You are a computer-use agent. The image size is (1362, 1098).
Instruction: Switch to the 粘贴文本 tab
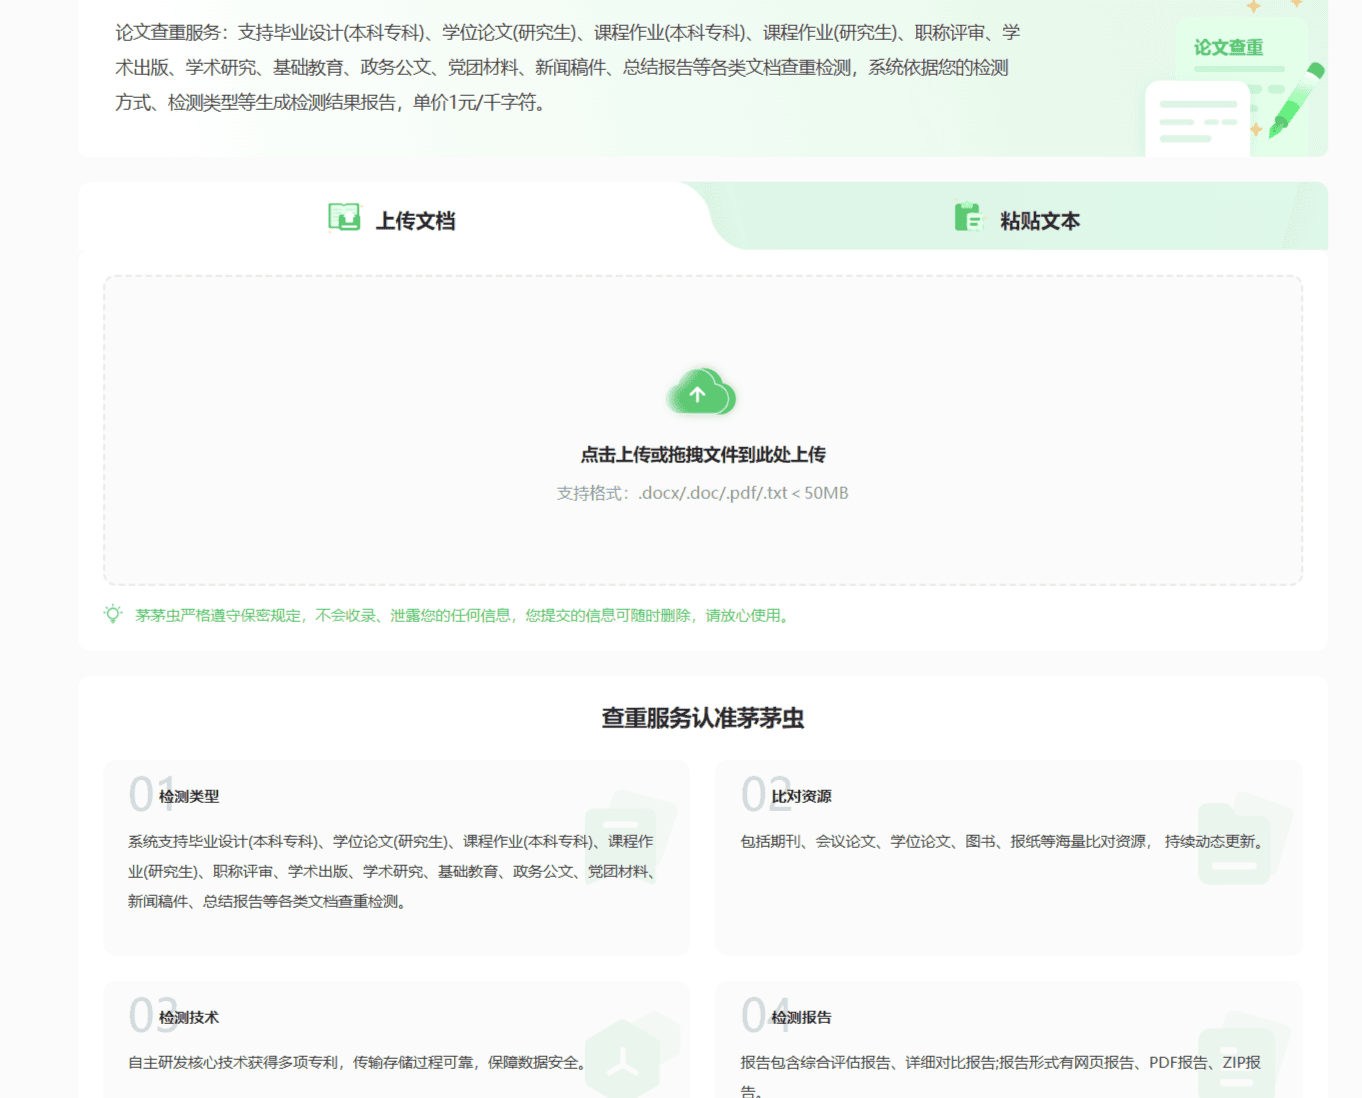click(x=1018, y=218)
